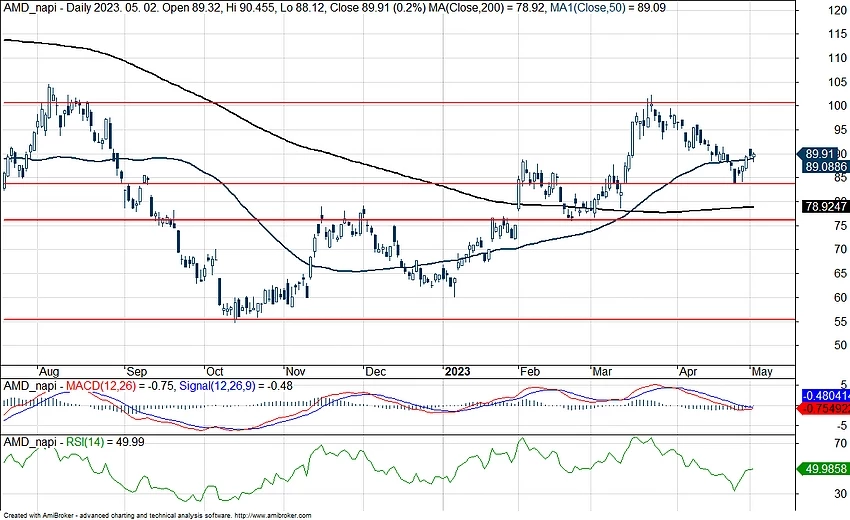Click the 75 price axis label
Viewport: 850px width, 520px height.
coord(841,226)
